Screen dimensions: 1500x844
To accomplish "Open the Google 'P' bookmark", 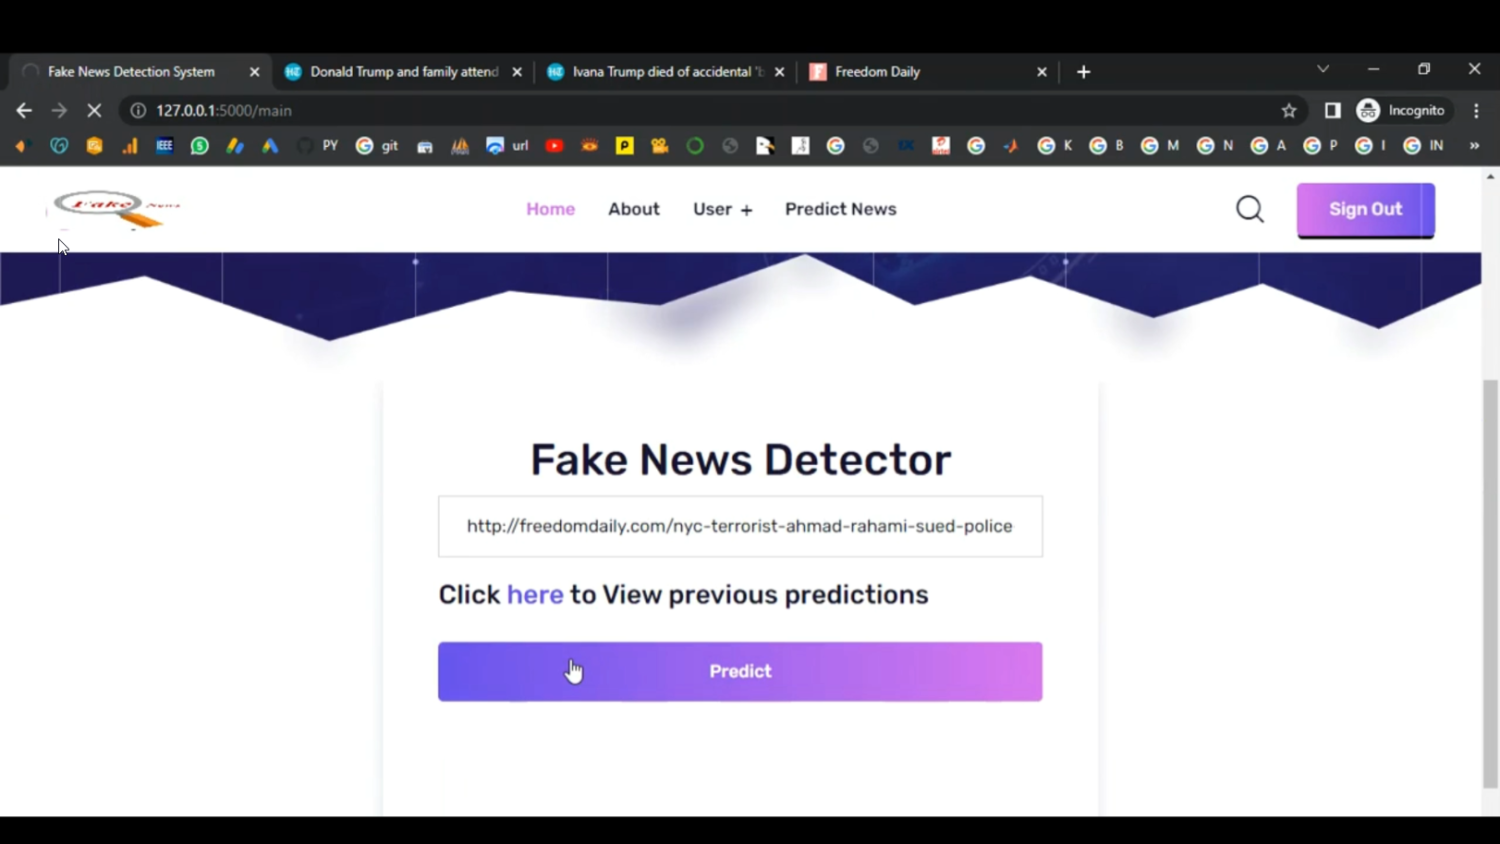I will click(1320, 146).
